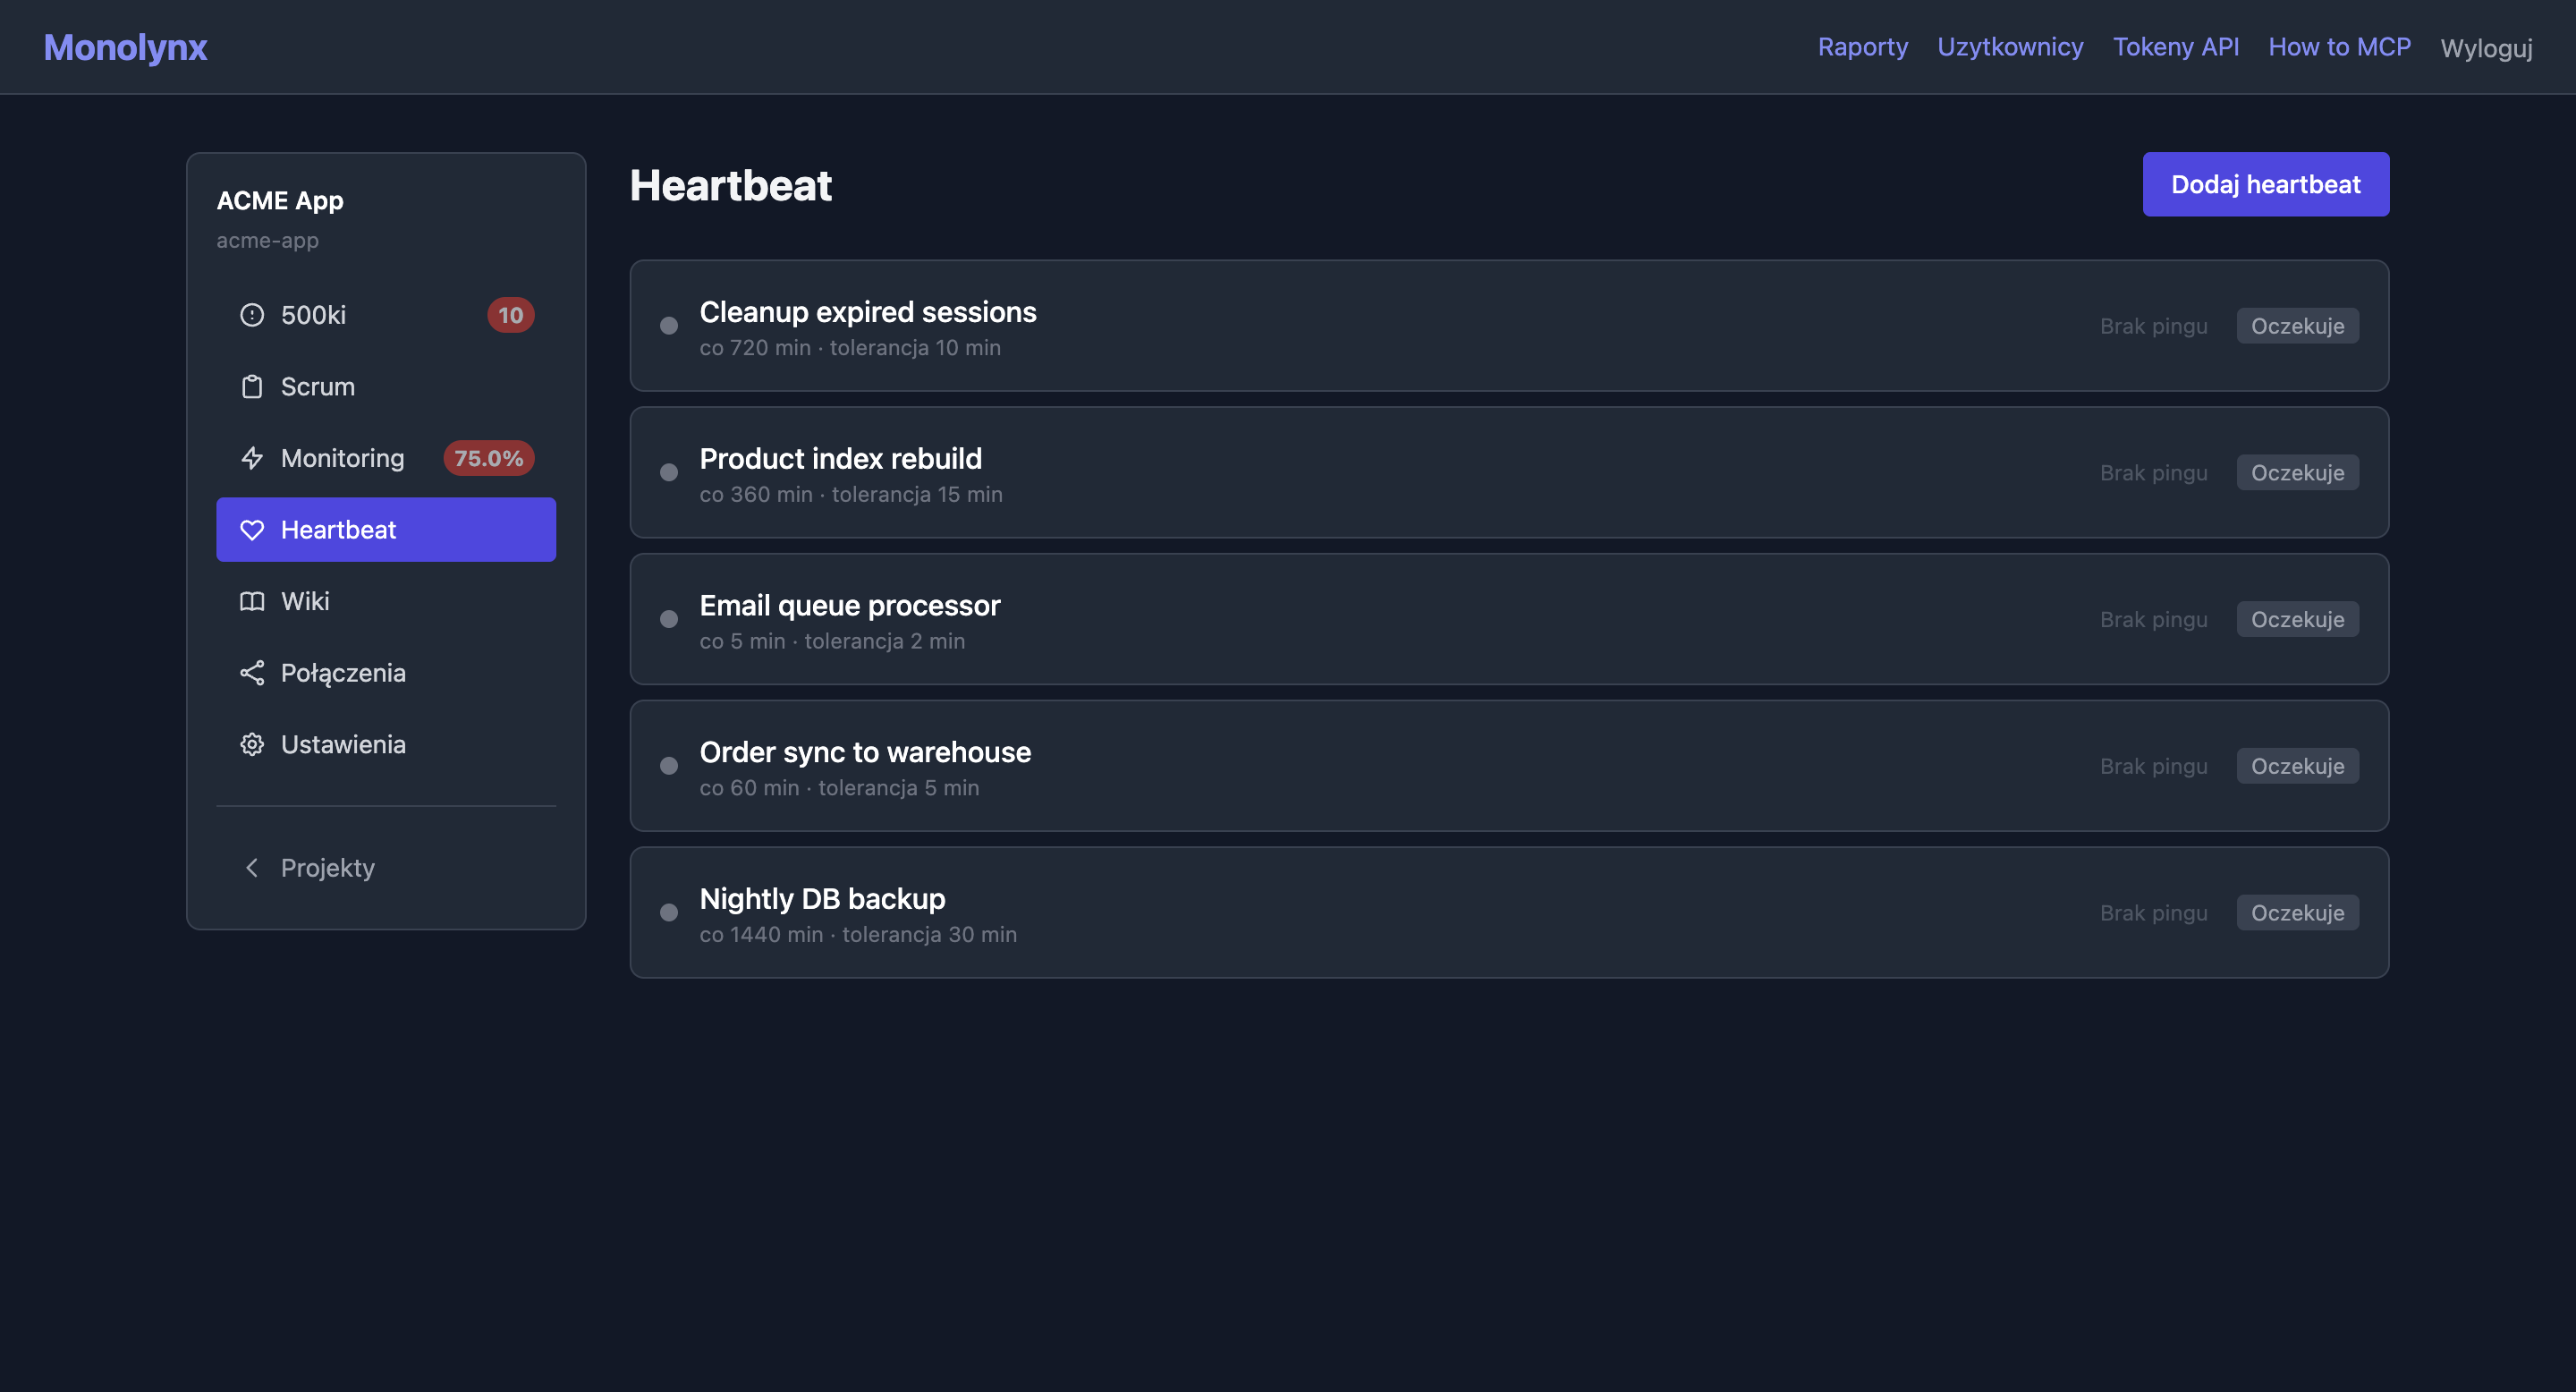Click the Monitoring lightning bolt icon

(252, 458)
